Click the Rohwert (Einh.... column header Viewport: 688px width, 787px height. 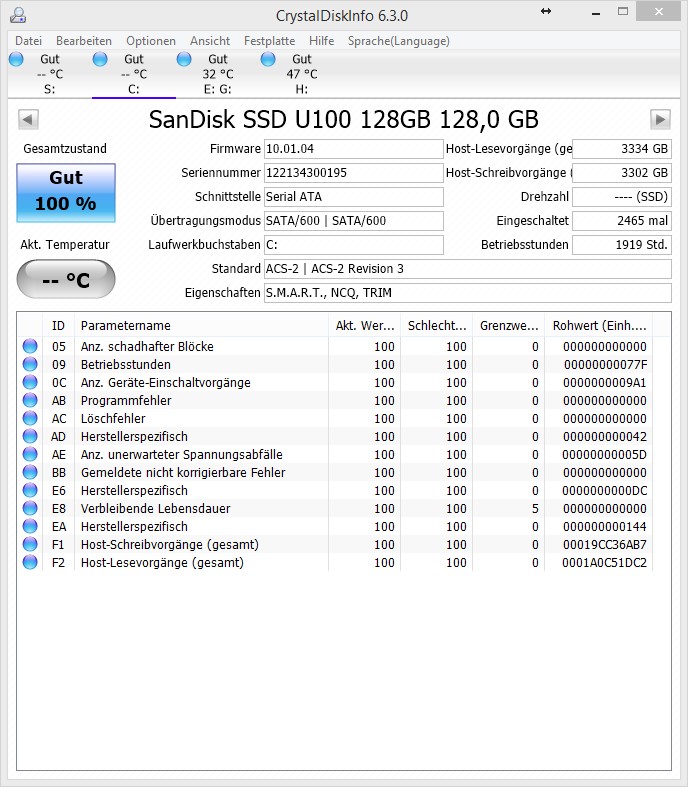599,325
